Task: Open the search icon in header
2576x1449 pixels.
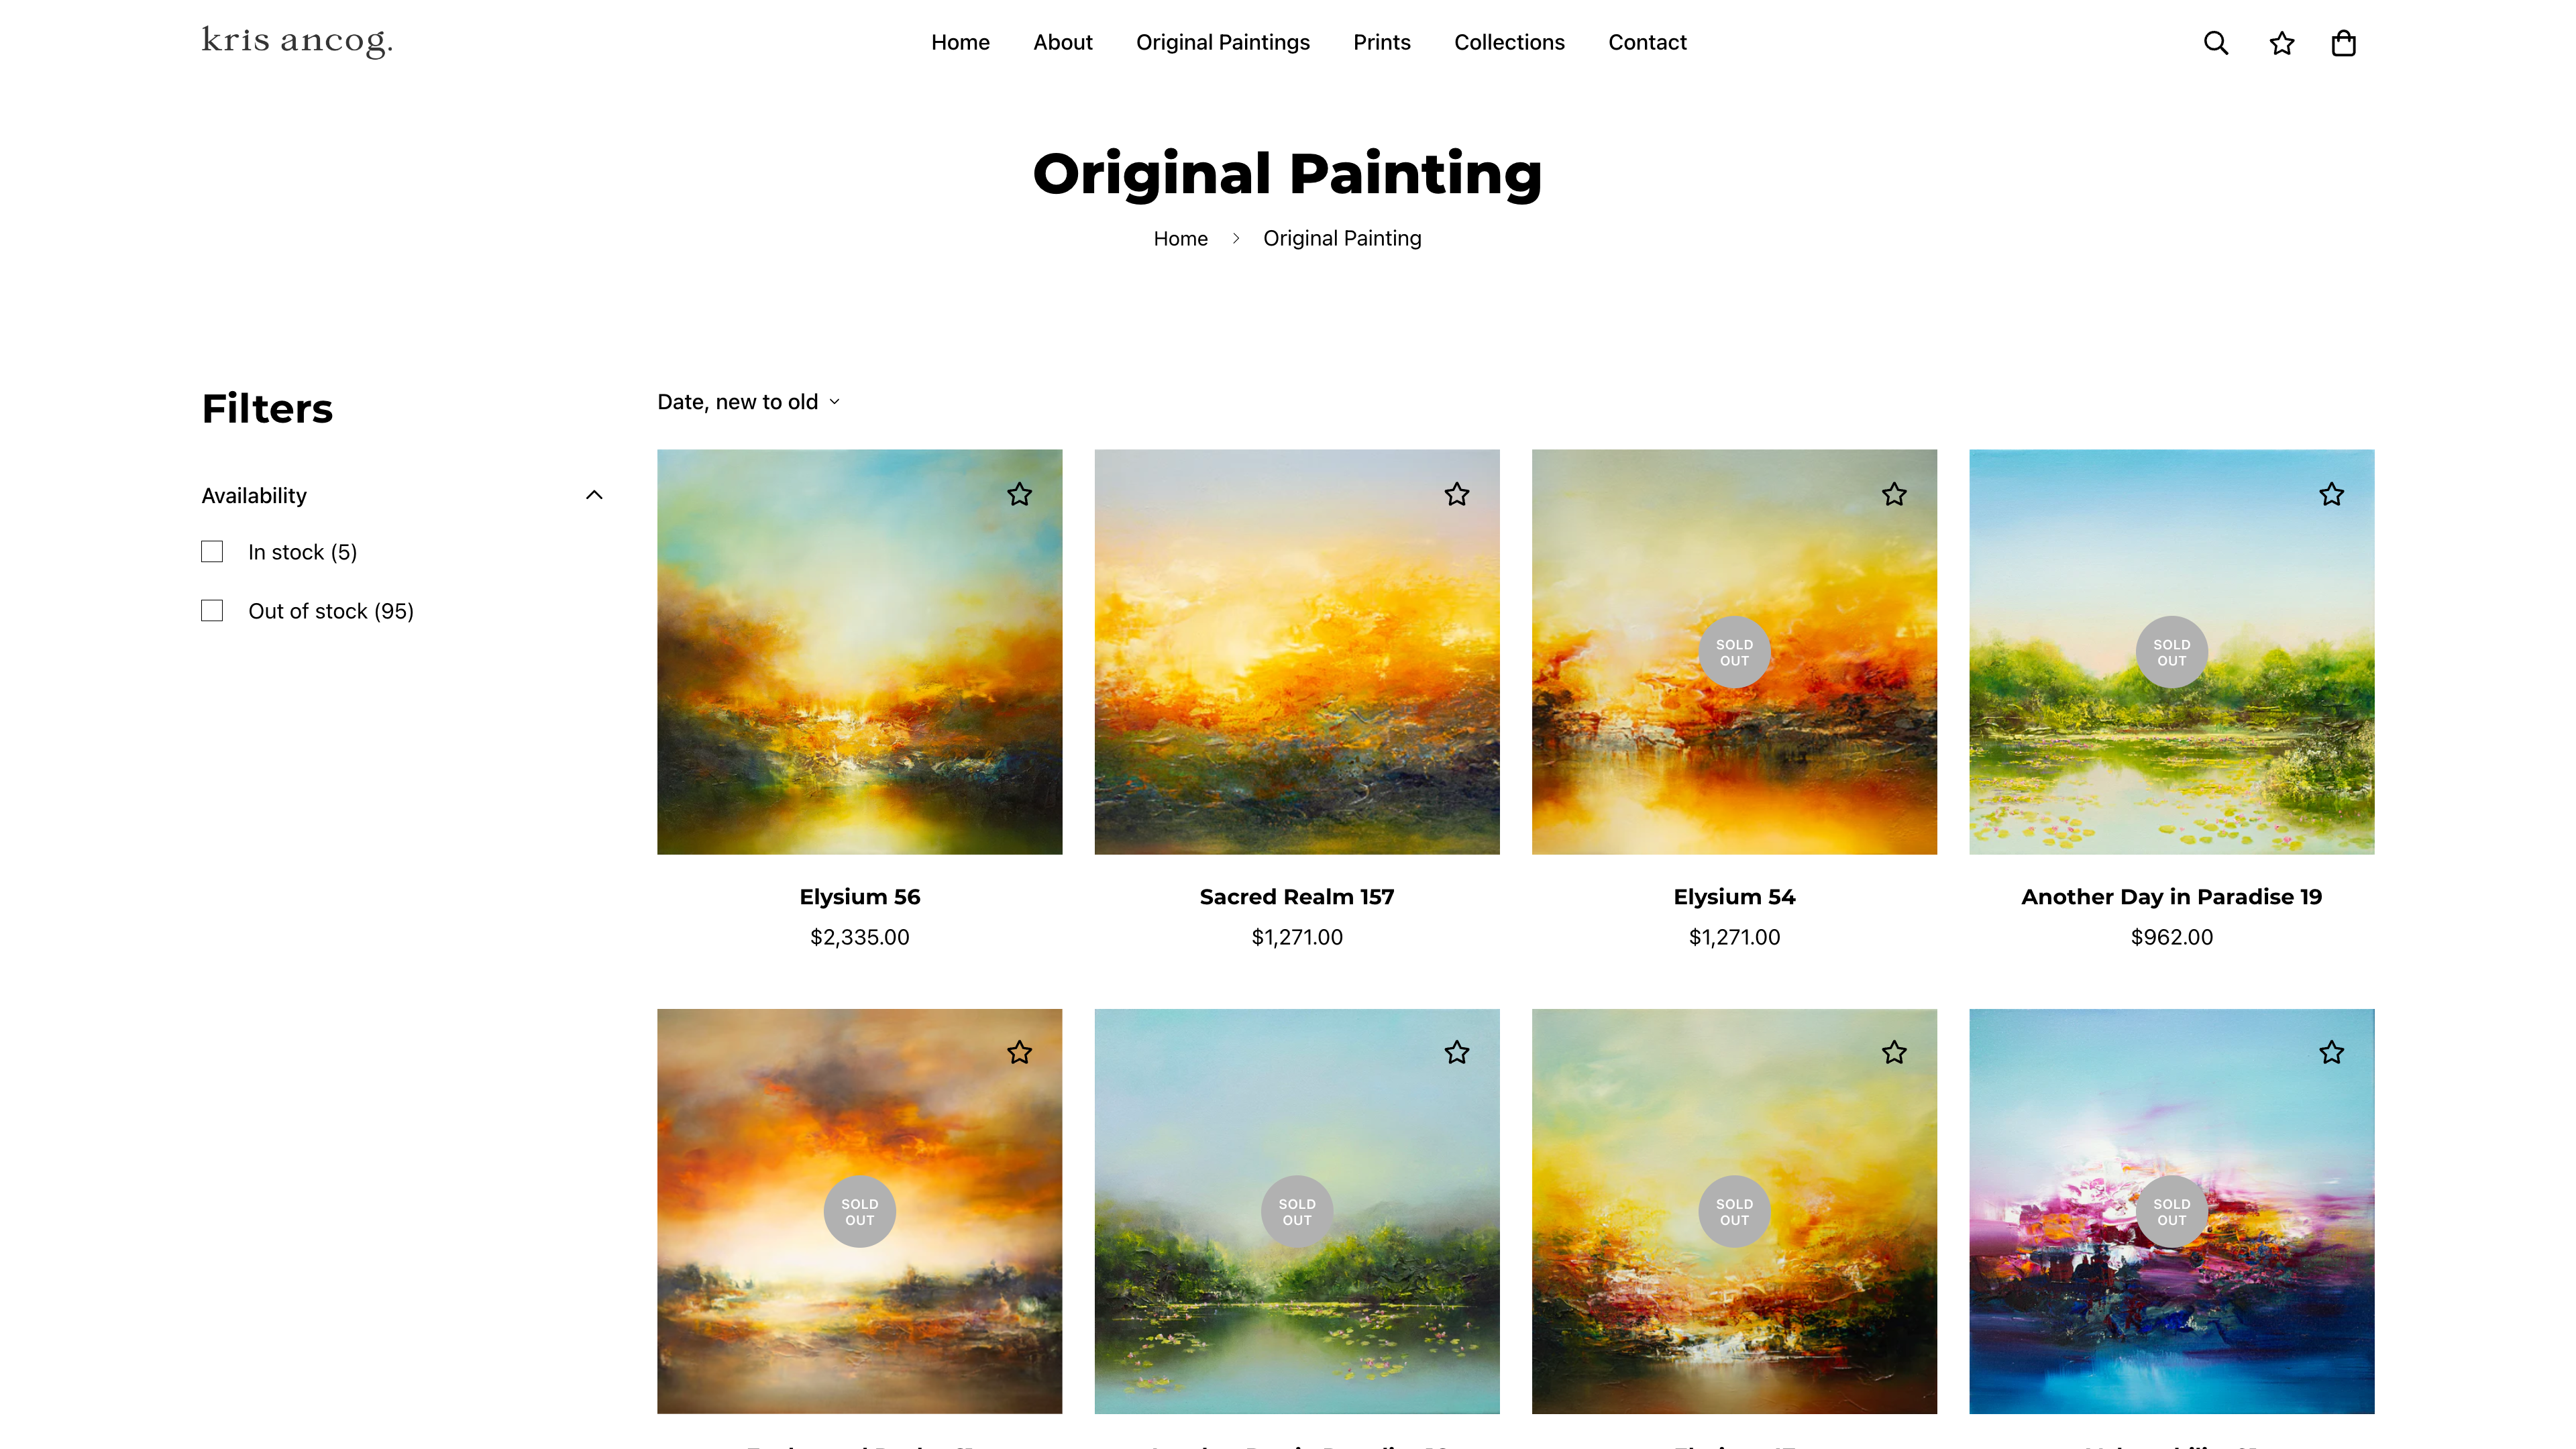Action: click(x=2215, y=43)
